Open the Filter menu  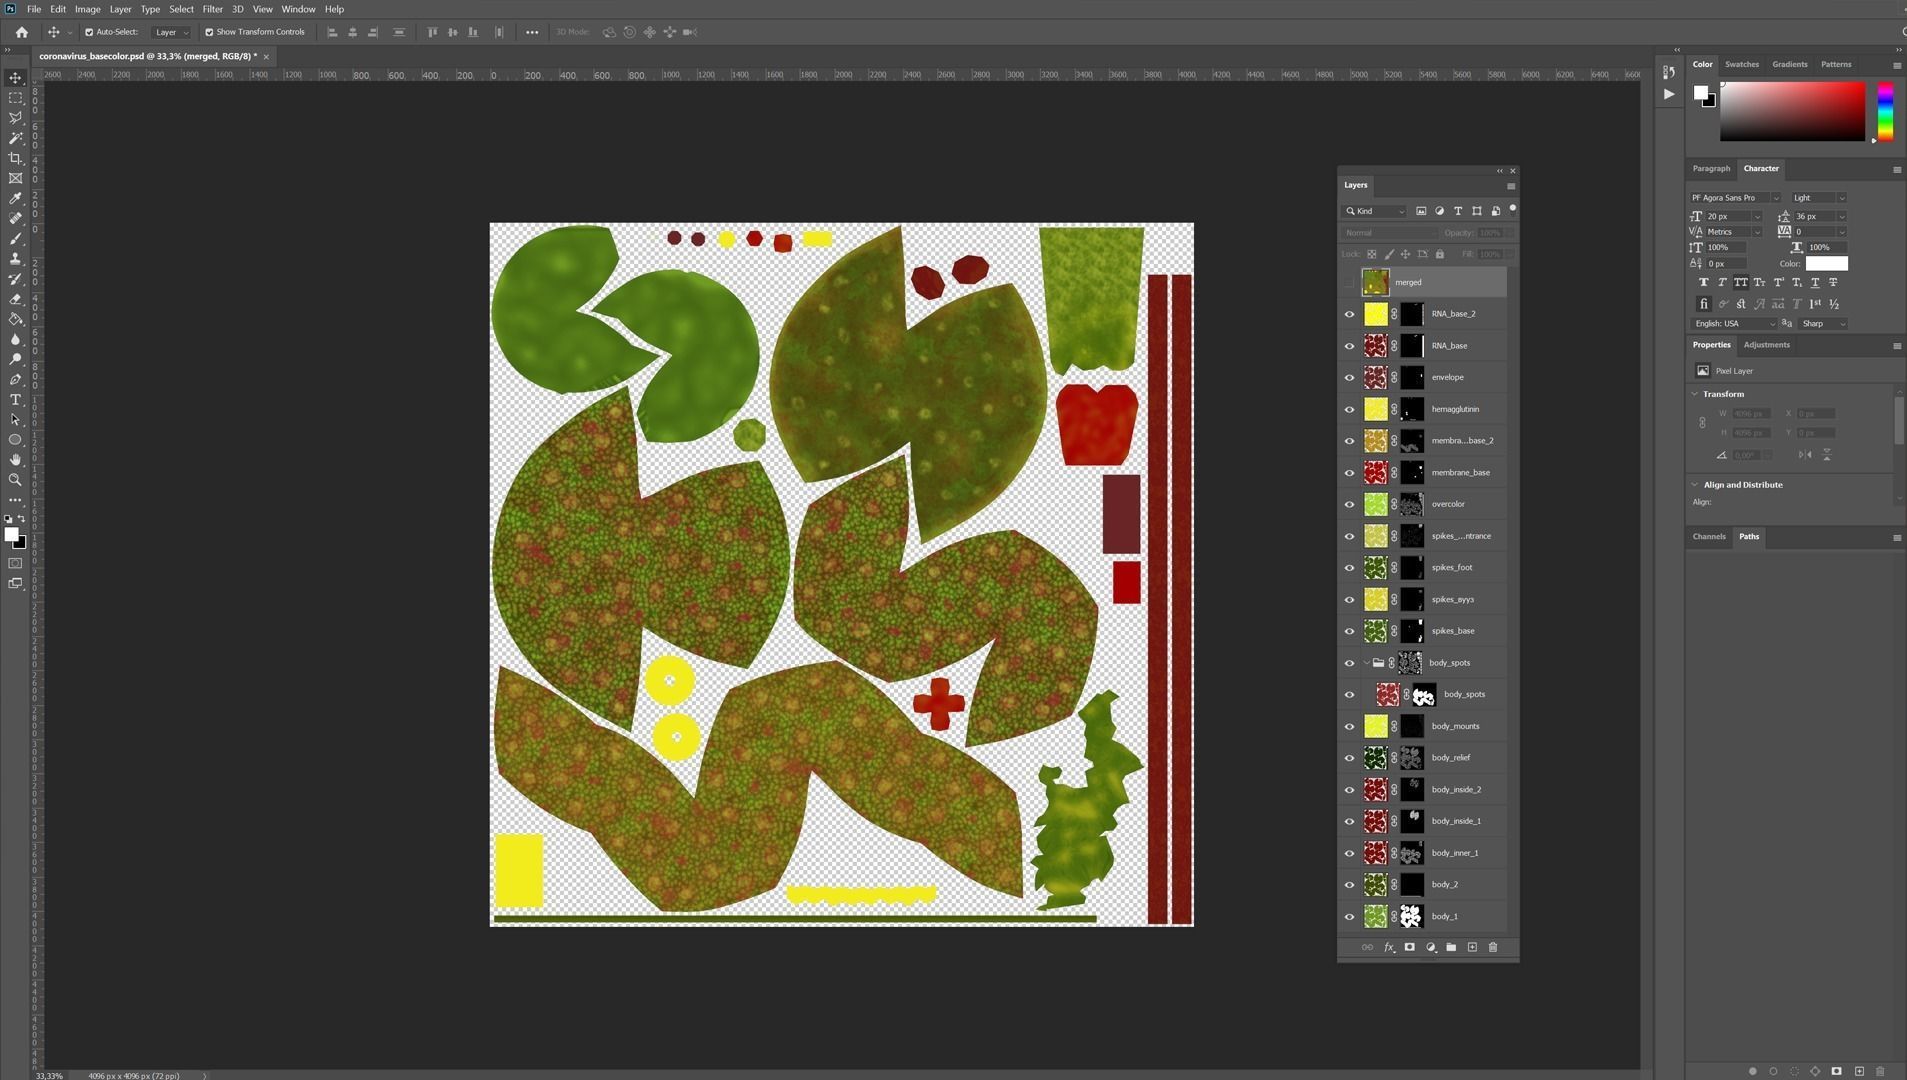[x=212, y=9]
